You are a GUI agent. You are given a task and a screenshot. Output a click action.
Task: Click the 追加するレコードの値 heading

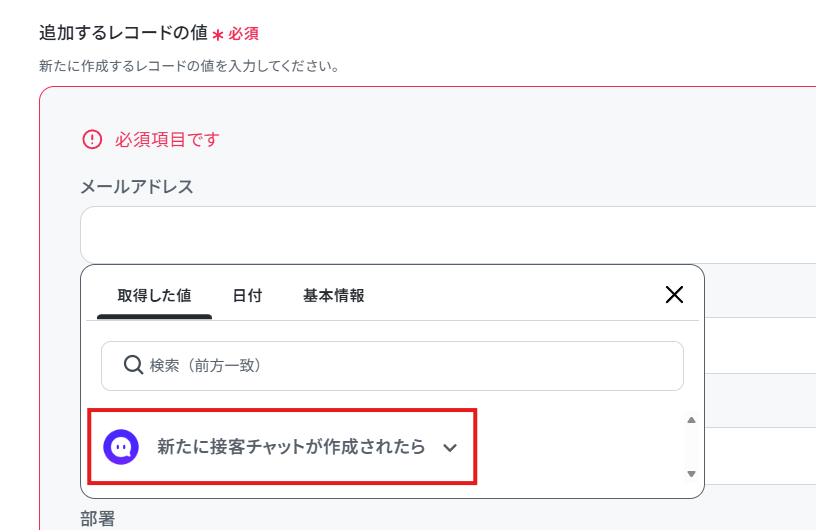coord(123,33)
